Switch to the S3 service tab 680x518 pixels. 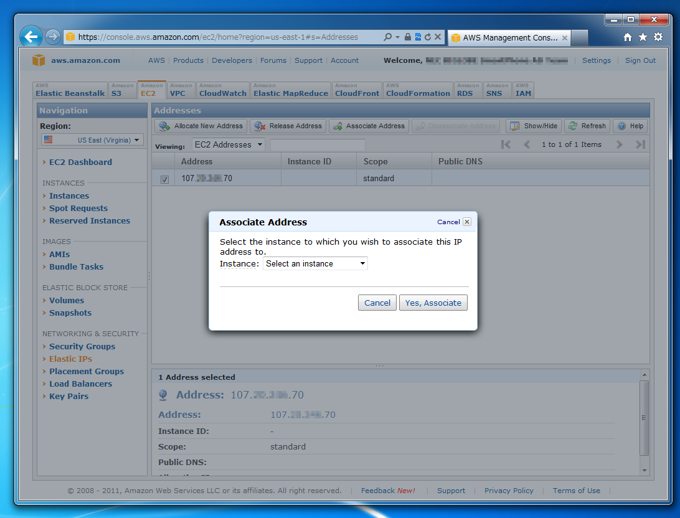click(121, 90)
